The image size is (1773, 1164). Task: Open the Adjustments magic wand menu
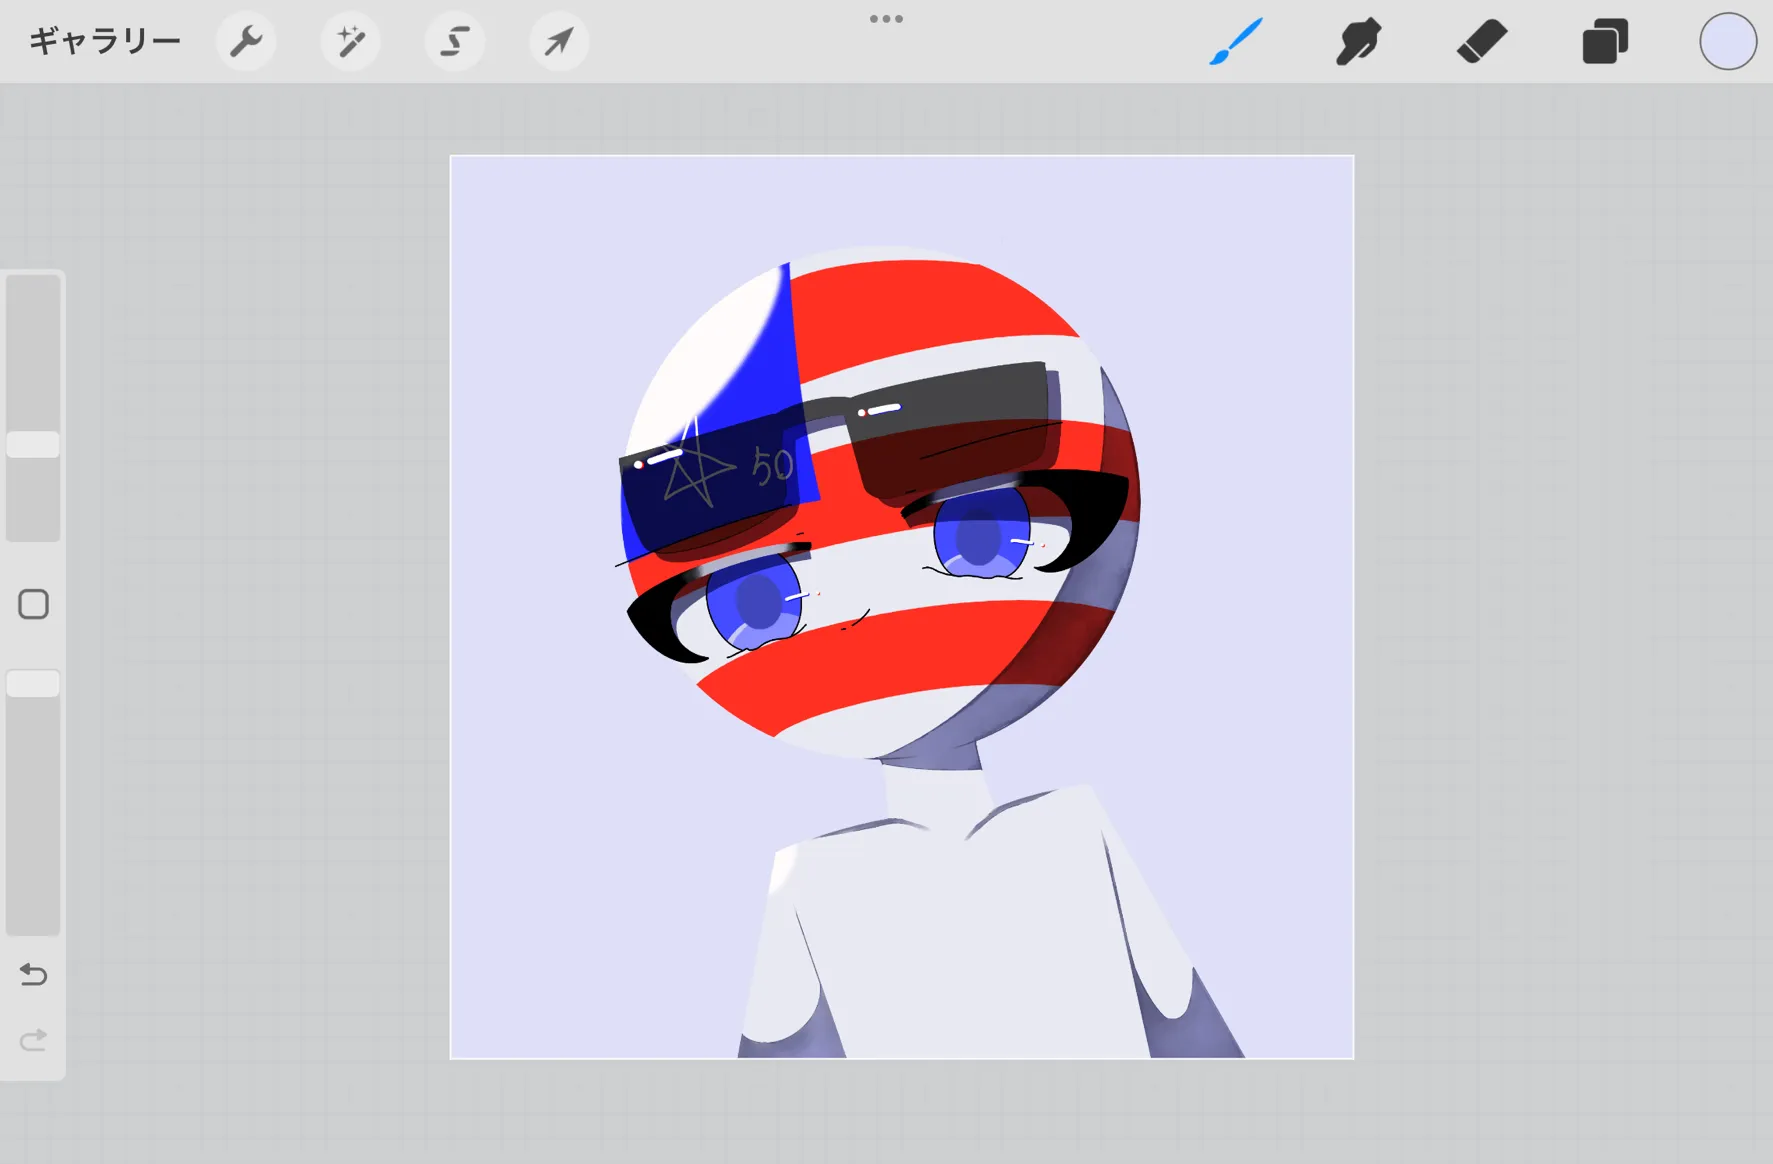click(x=350, y=42)
